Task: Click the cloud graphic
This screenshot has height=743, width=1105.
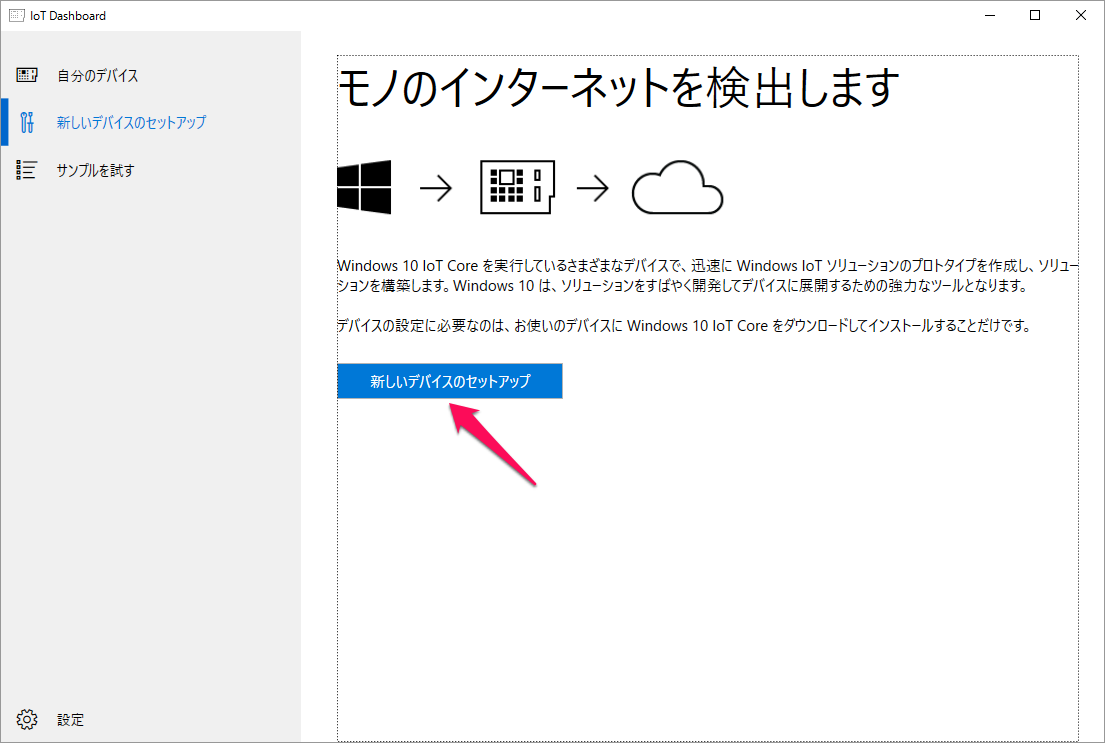Action: 677,187
